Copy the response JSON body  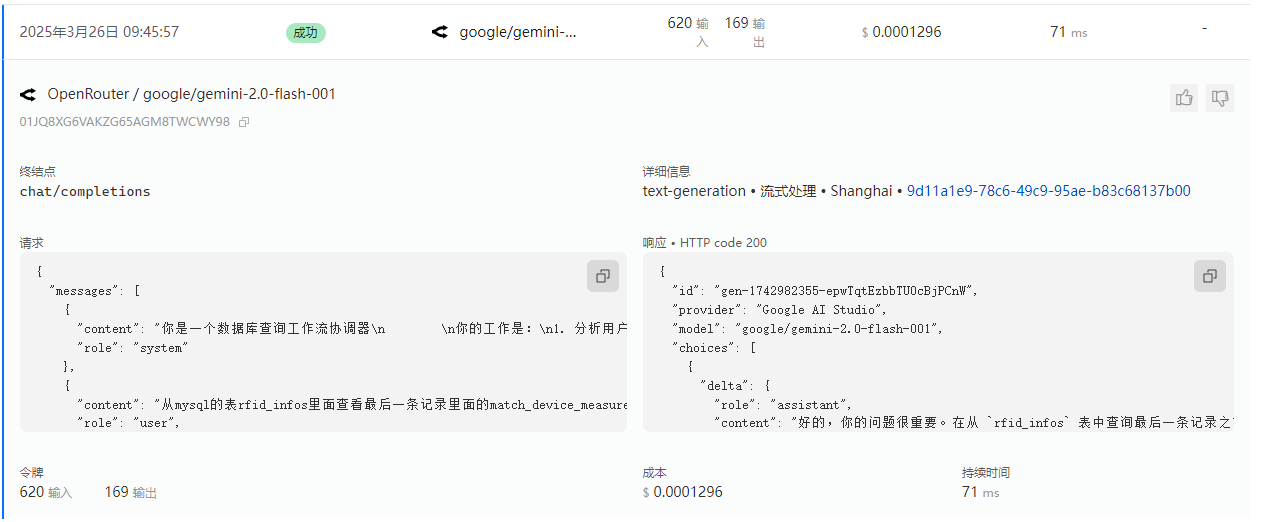(1209, 276)
